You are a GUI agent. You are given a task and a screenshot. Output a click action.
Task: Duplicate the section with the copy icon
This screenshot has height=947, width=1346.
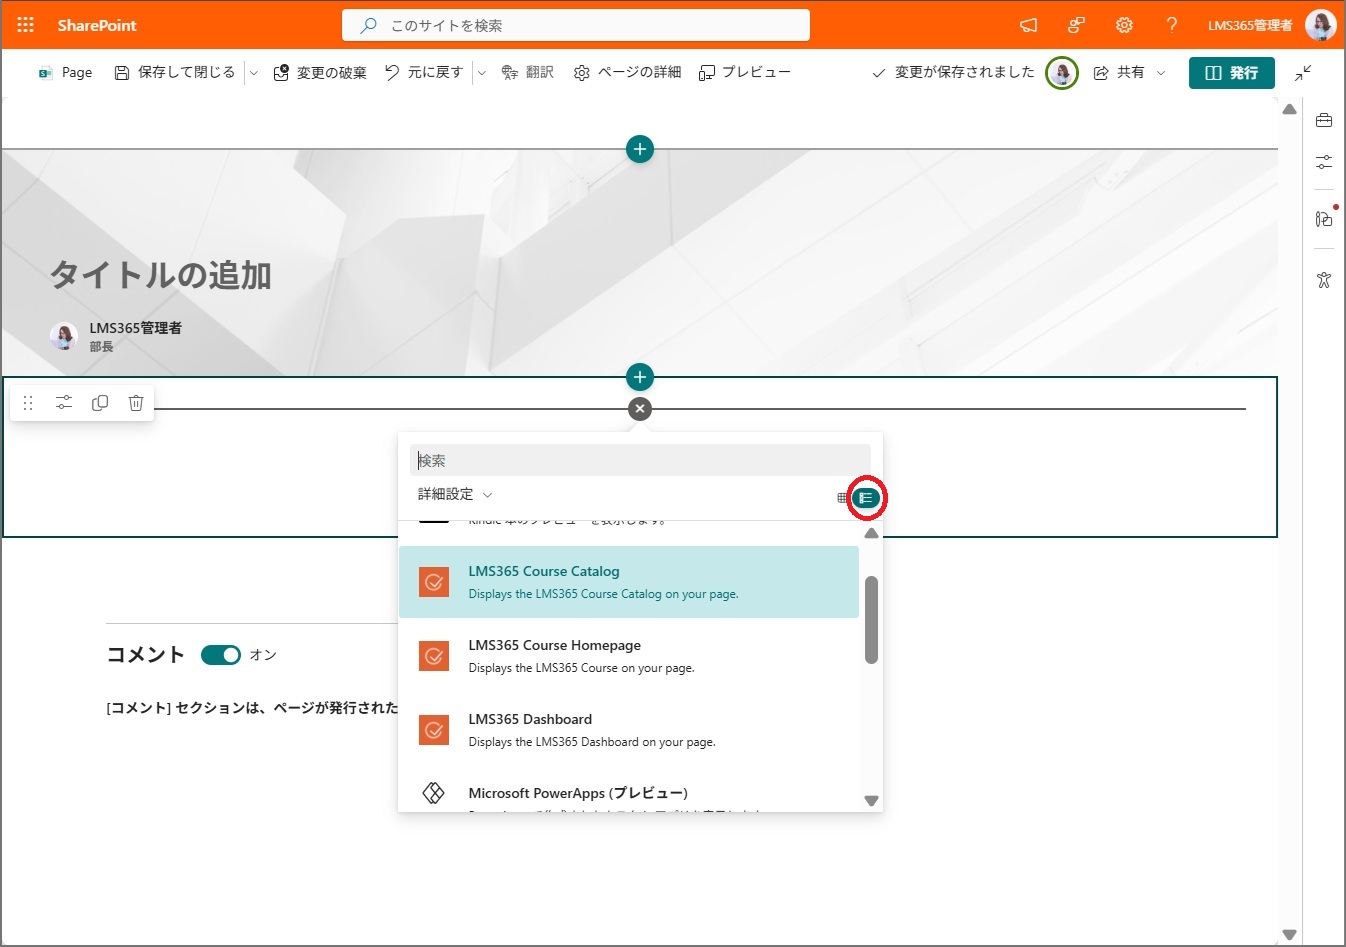(x=100, y=403)
